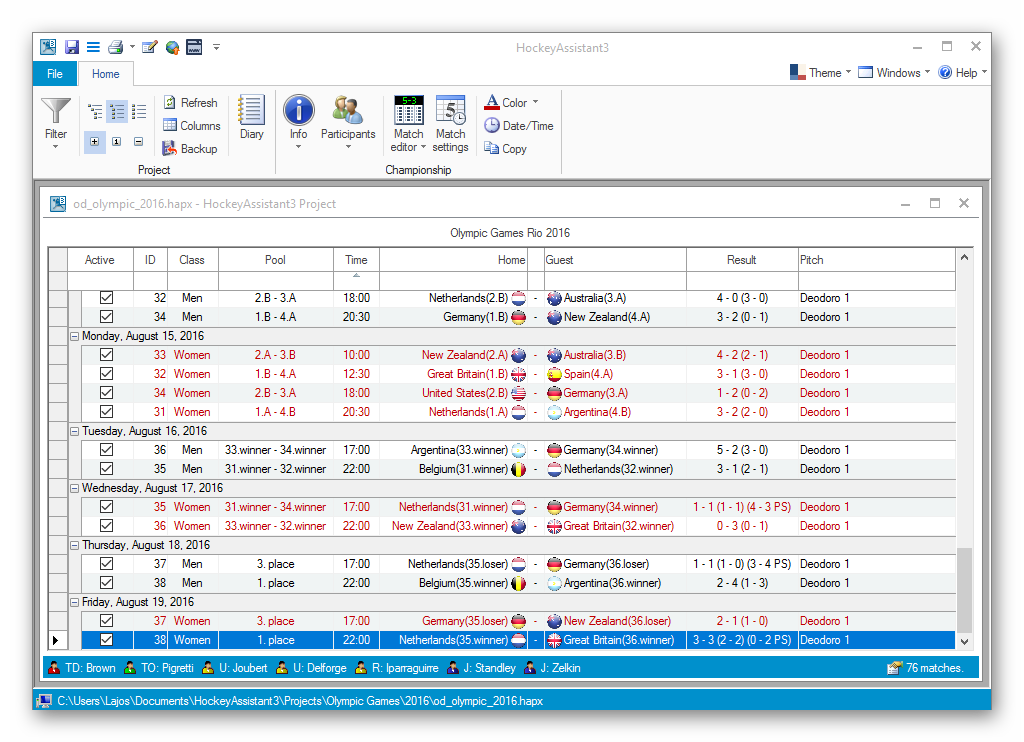Toggle Active for New Zealand(2.A) vs Australia(3.B)
Image resolution: width=1024 pixels, height=742 pixels.
[x=106, y=355]
